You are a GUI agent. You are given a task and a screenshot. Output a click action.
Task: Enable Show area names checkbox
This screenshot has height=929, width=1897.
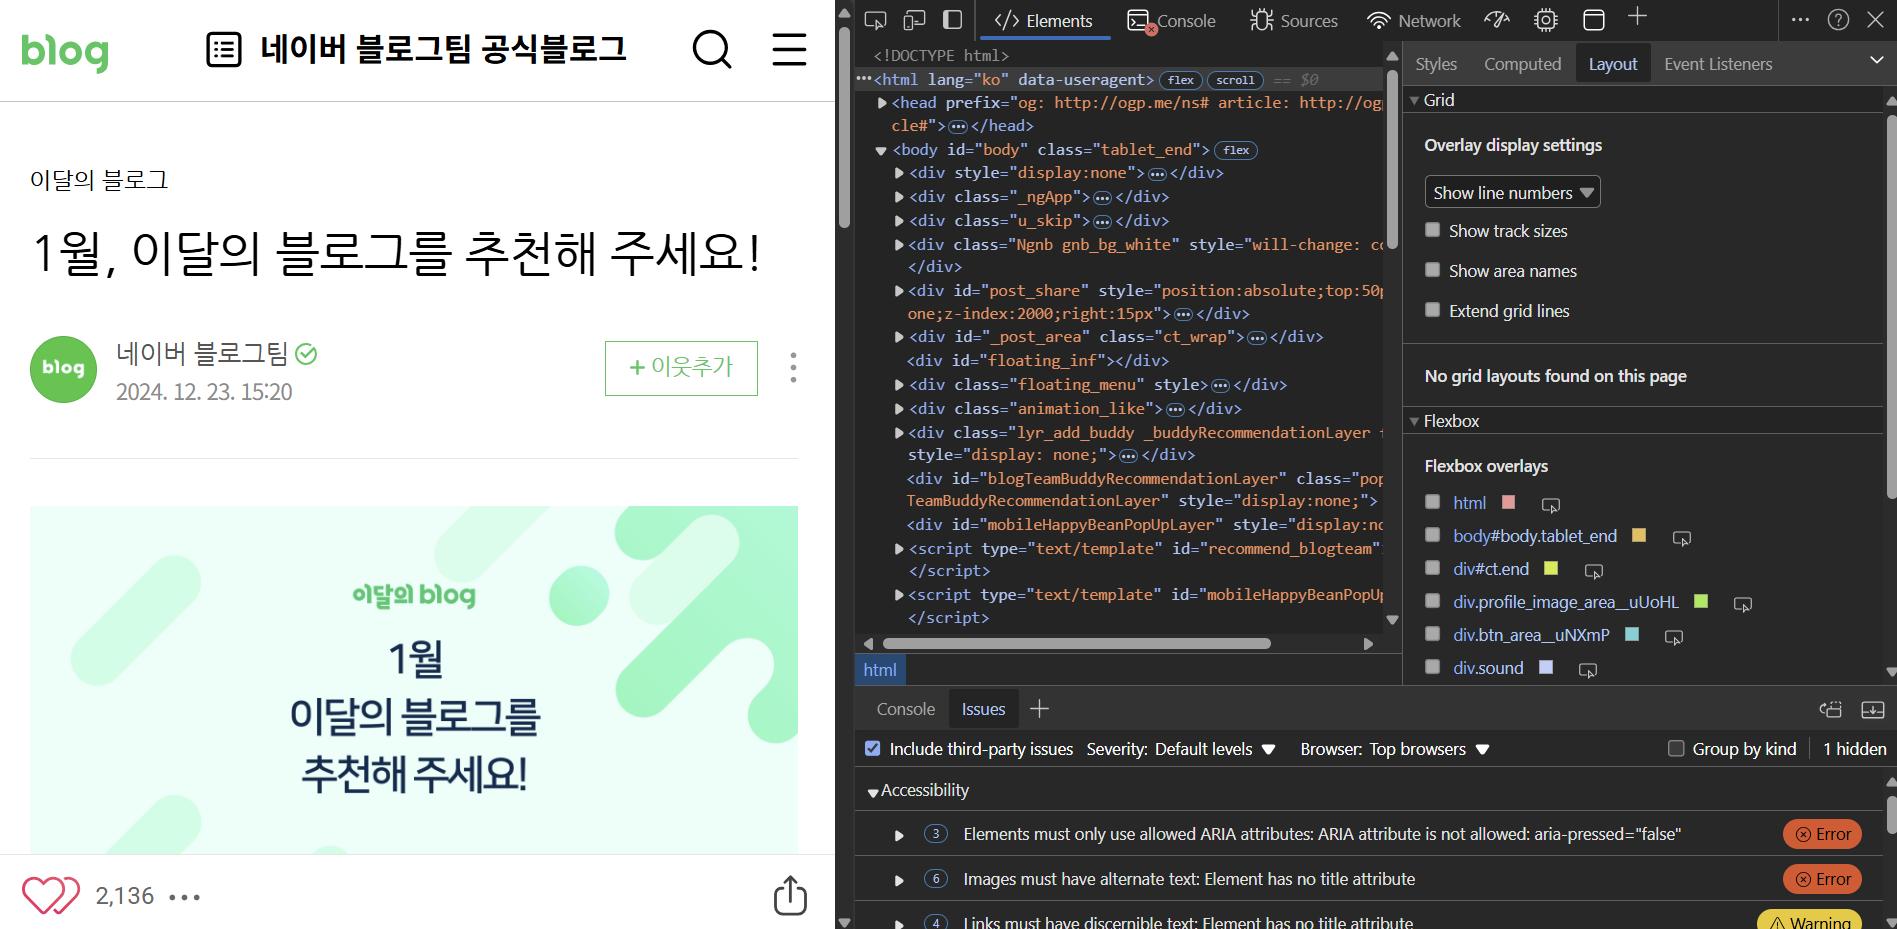tap(1433, 270)
